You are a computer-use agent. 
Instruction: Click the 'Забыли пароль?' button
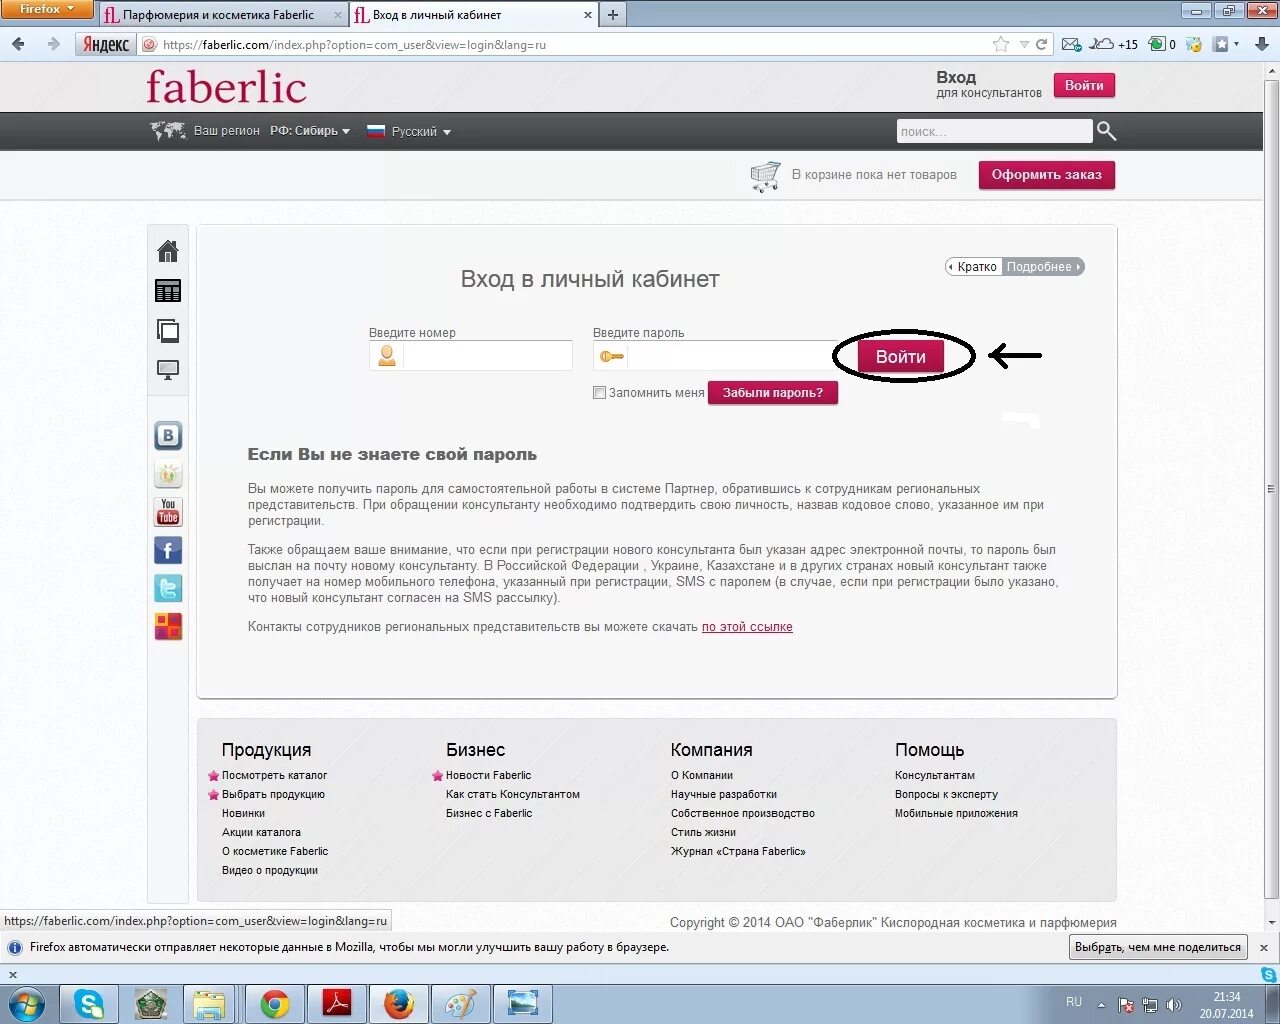[773, 393]
